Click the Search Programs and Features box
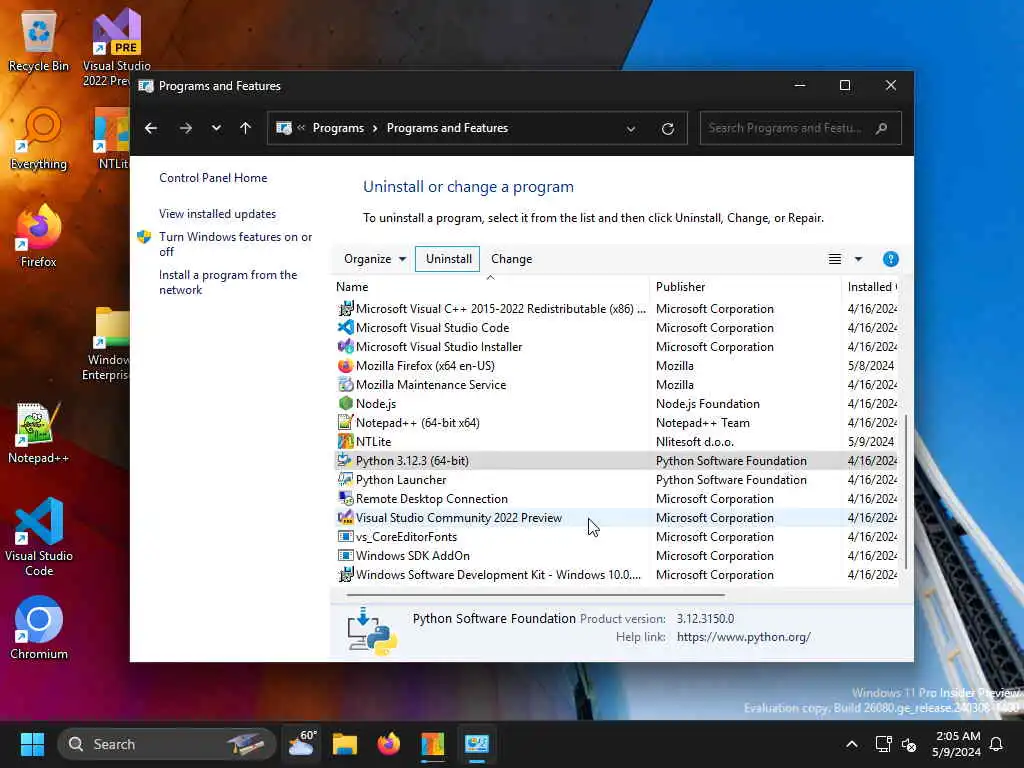This screenshot has width=1024, height=768. [801, 128]
